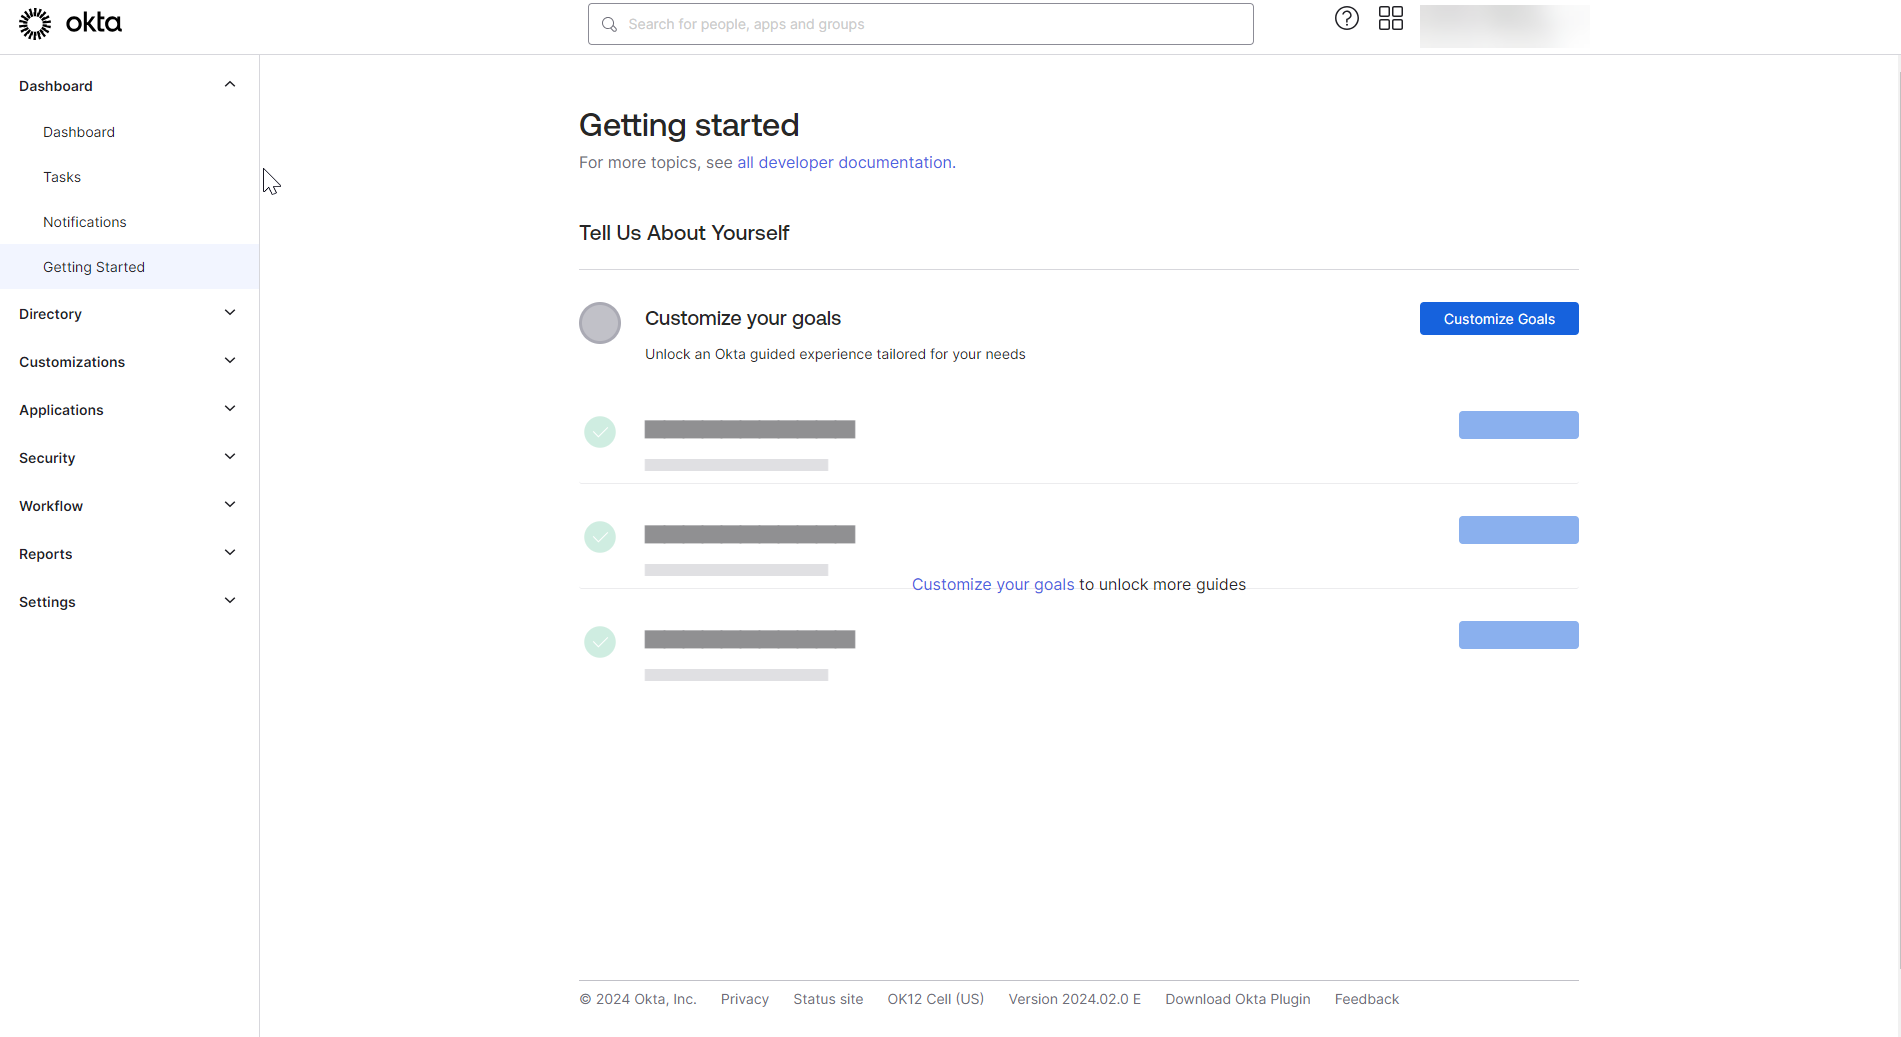Image resolution: width=1901 pixels, height=1037 pixels.
Task: Open the Privacy footer link
Action: pos(745,999)
